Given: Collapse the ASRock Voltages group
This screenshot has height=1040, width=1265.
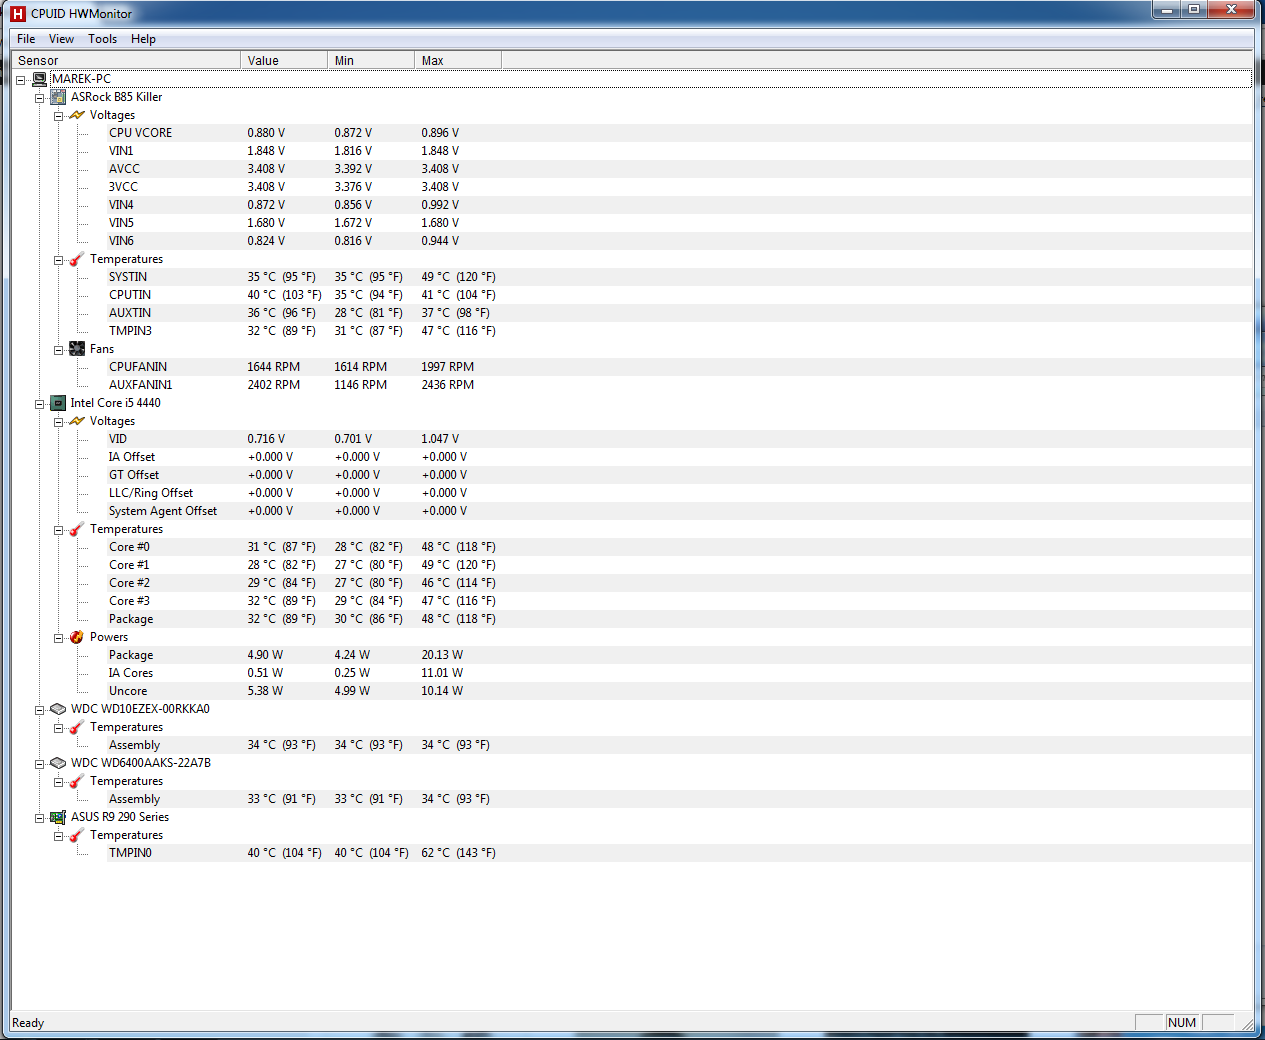Looking at the screenshot, I should (58, 116).
